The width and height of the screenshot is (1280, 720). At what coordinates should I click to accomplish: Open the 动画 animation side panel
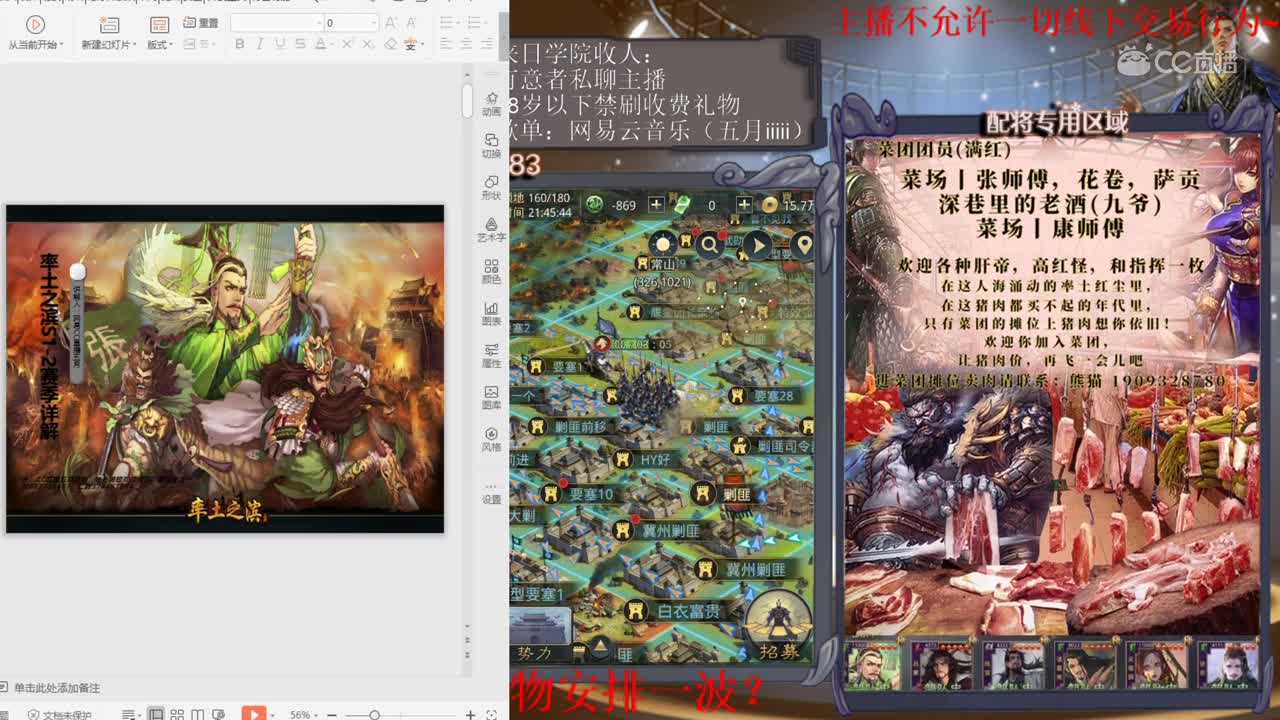[x=491, y=104]
